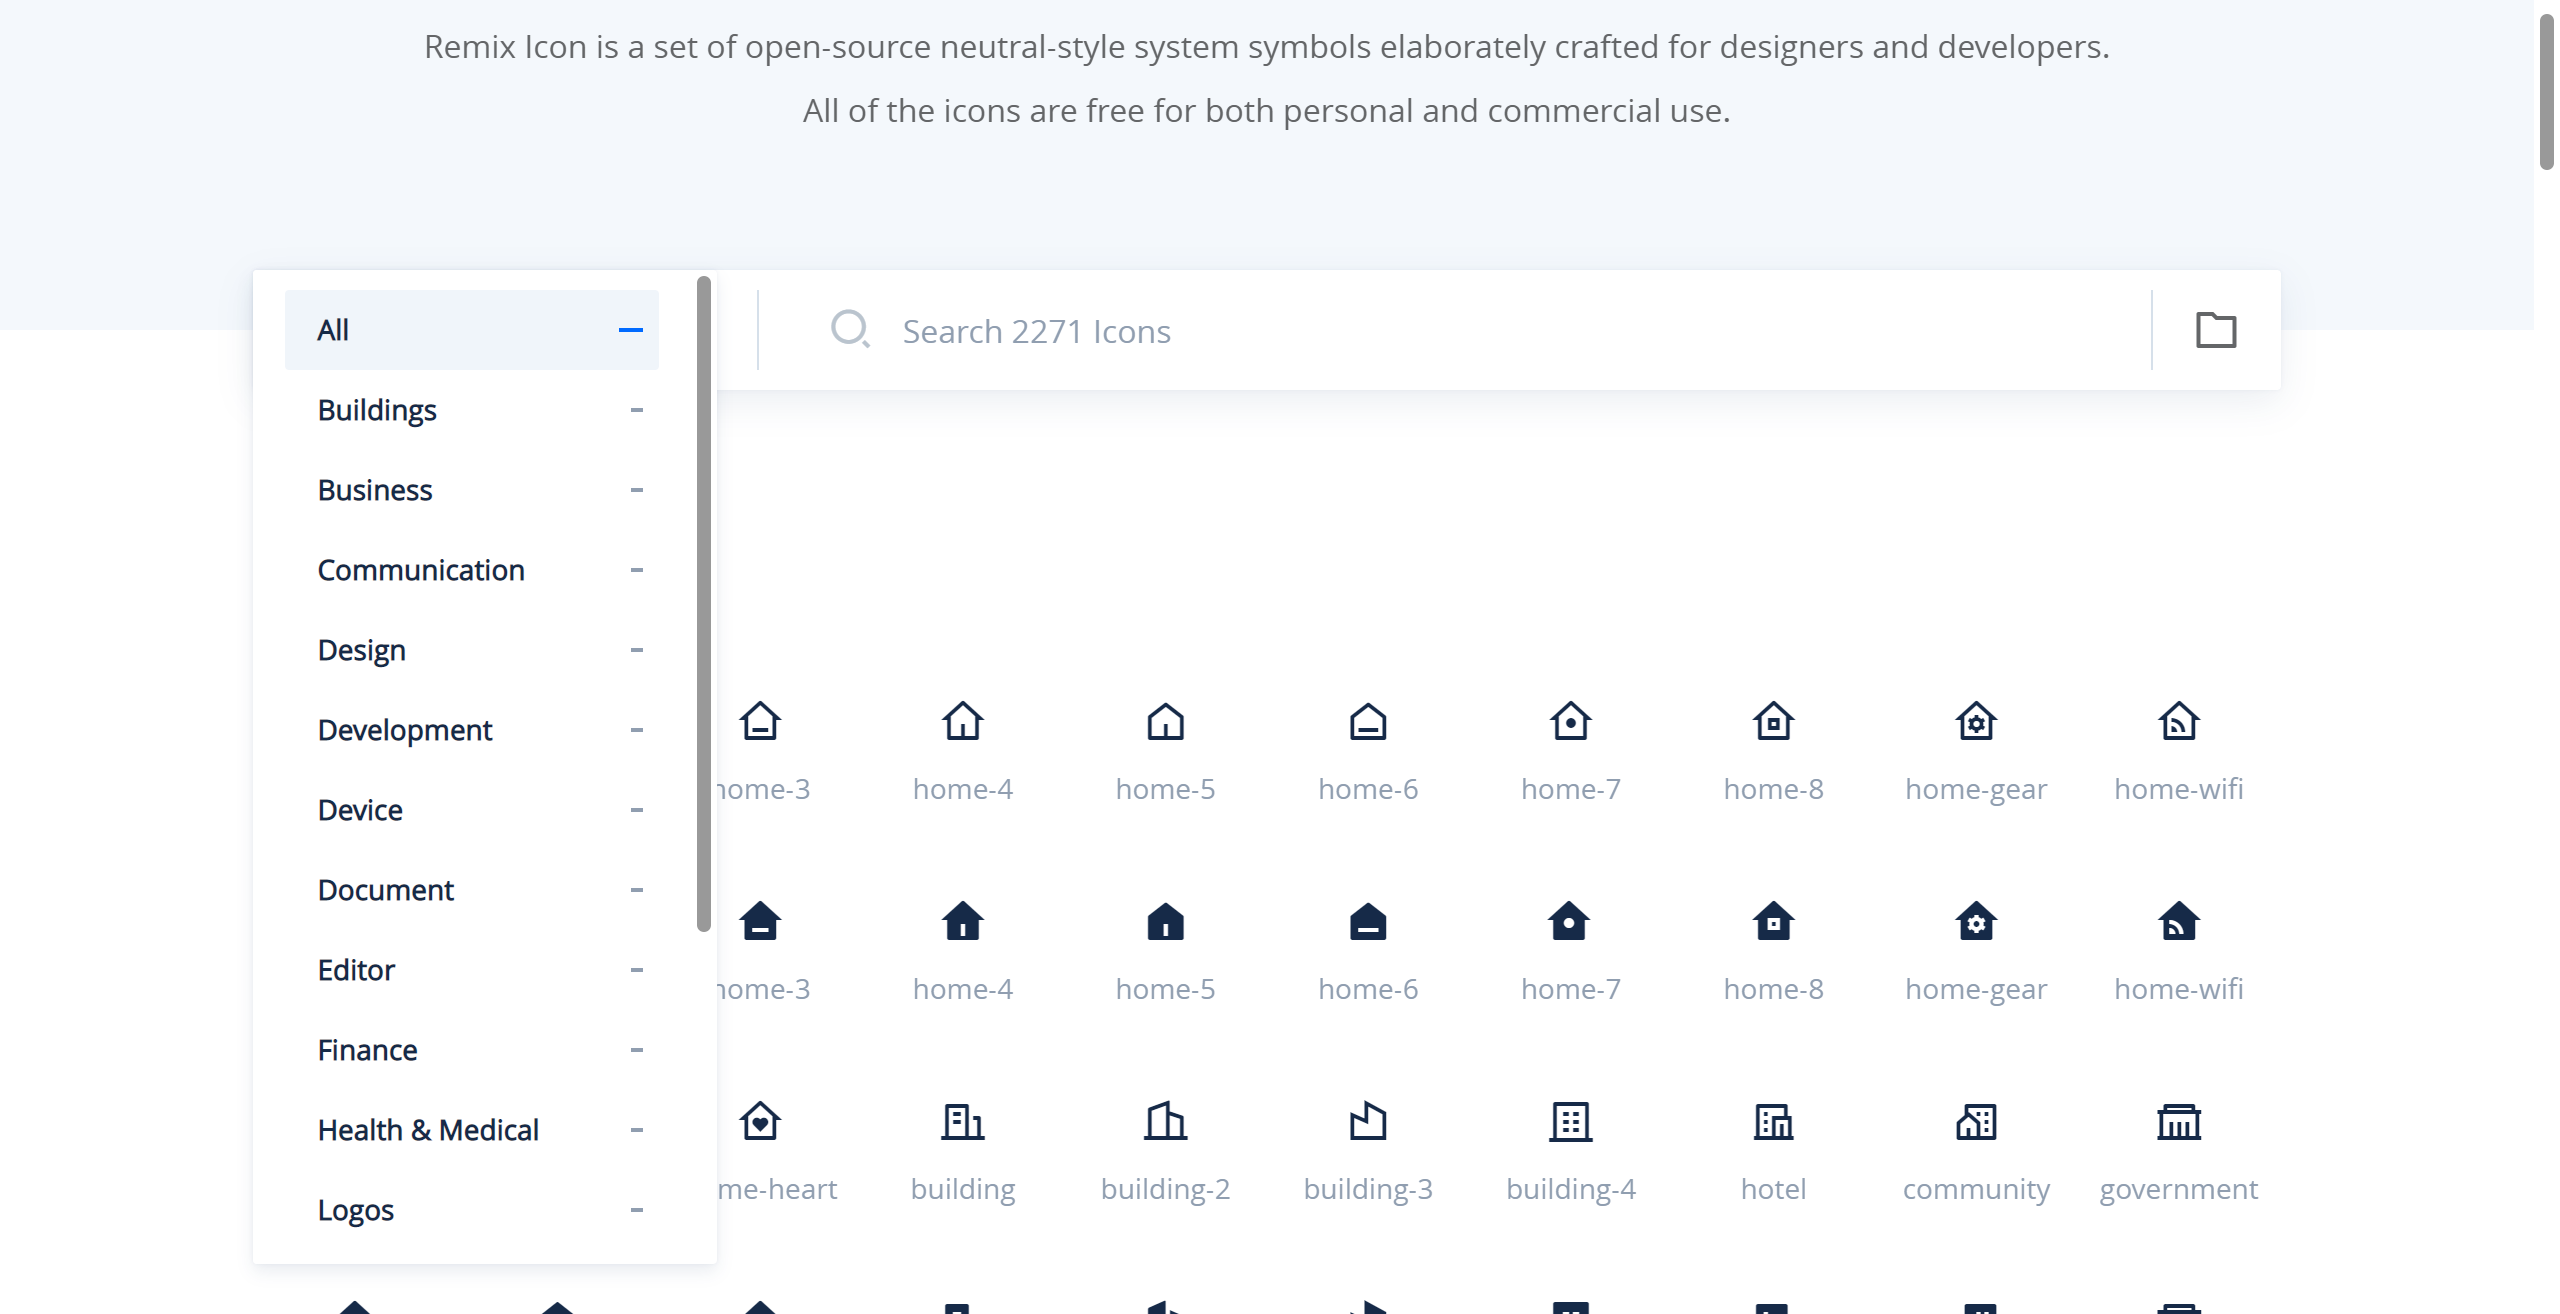Click the filled home-5 icon
Image resolution: width=2560 pixels, height=1314 pixels.
(x=1165, y=921)
